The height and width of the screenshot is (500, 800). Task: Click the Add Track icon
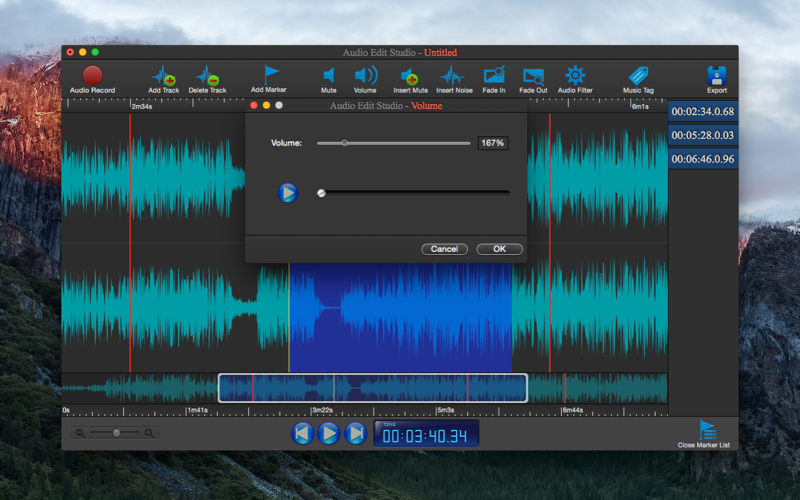(x=162, y=76)
